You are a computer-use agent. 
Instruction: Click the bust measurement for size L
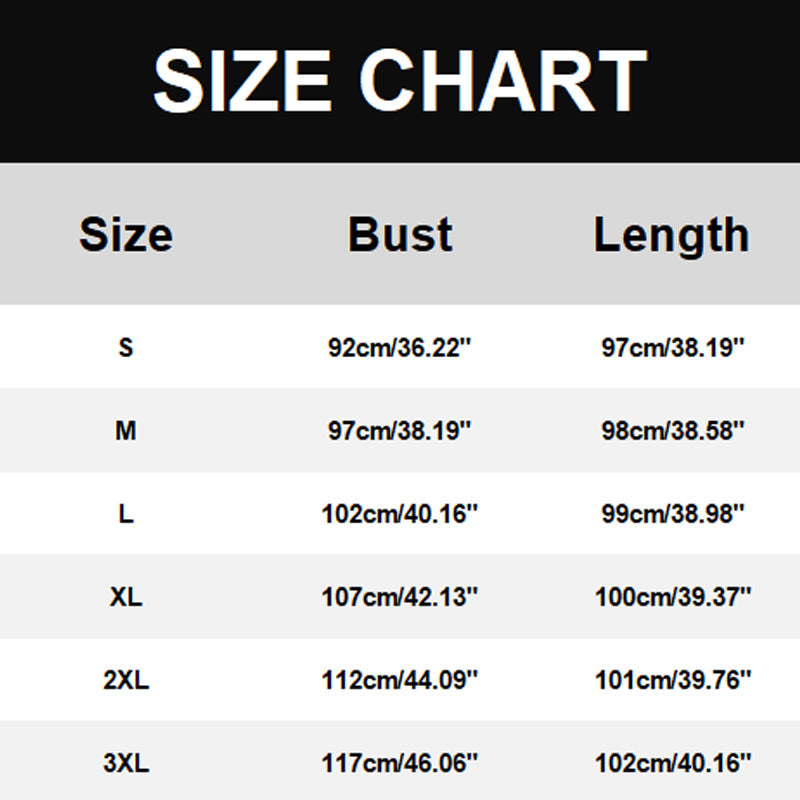400,515
